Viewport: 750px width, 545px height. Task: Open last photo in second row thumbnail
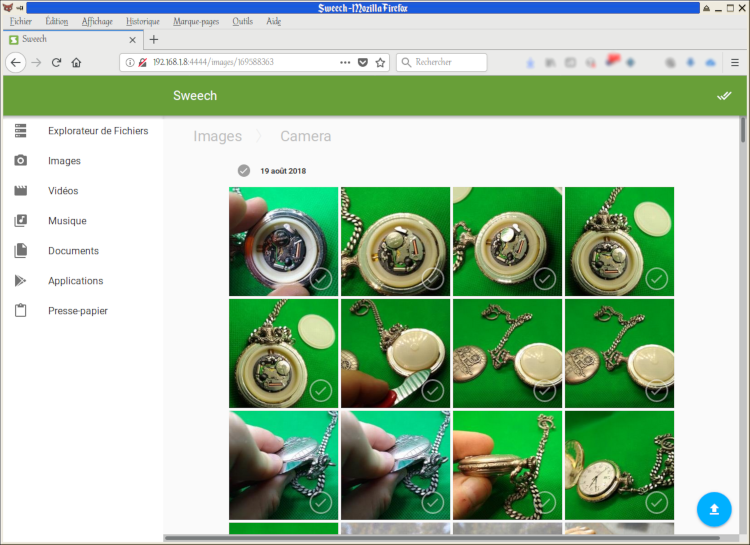tap(619, 353)
